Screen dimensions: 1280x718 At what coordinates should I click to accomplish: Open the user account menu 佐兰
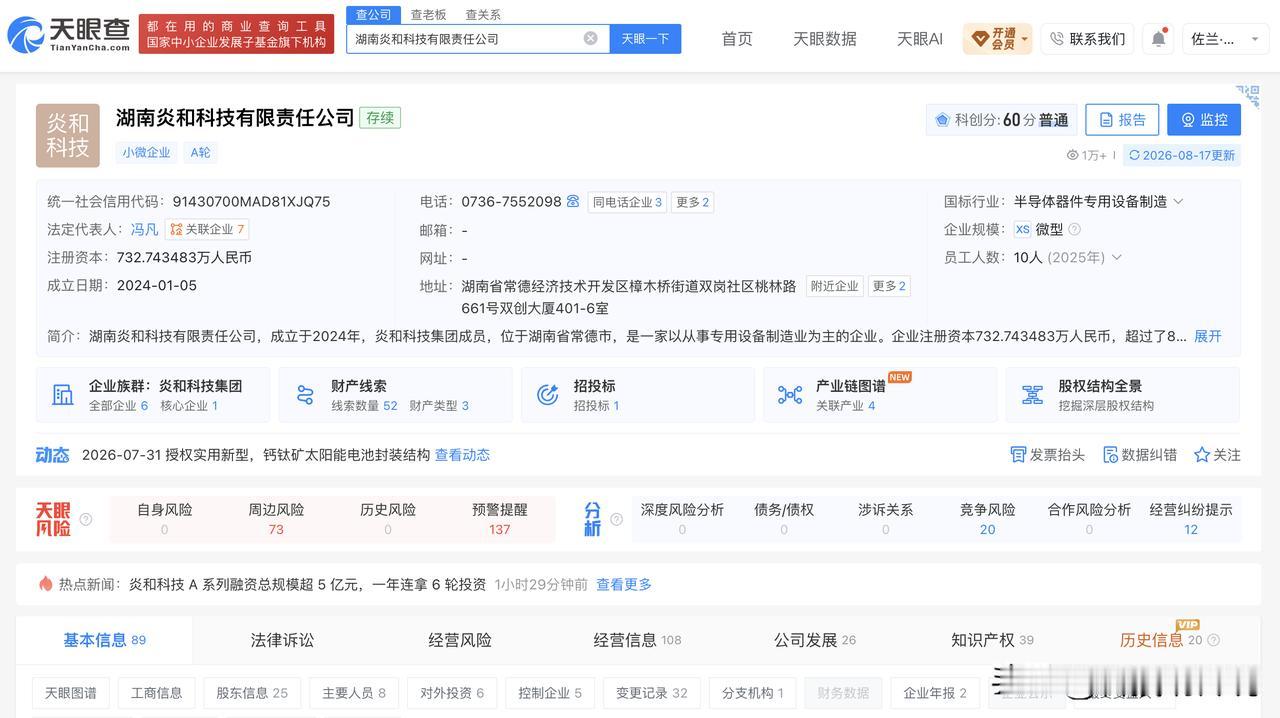coord(1226,39)
